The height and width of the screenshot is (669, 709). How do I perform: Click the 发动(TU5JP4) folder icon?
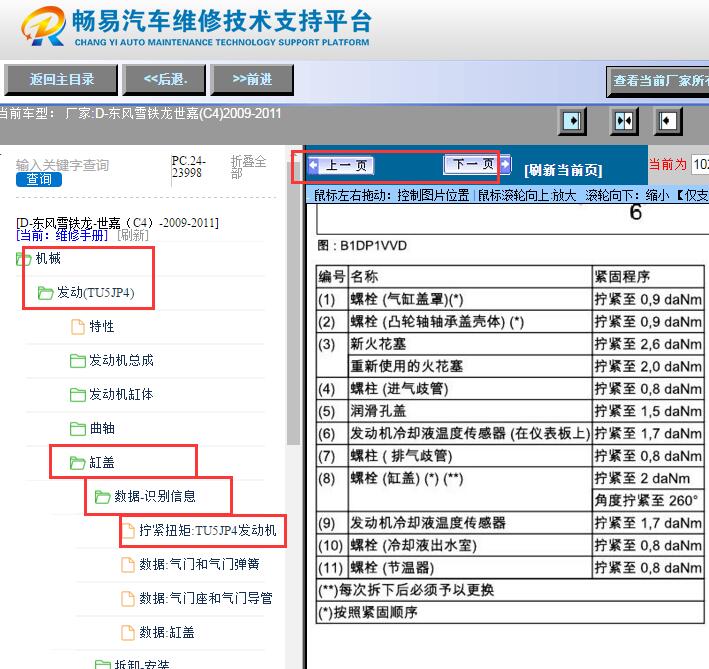pyautogui.click(x=45, y=293)
